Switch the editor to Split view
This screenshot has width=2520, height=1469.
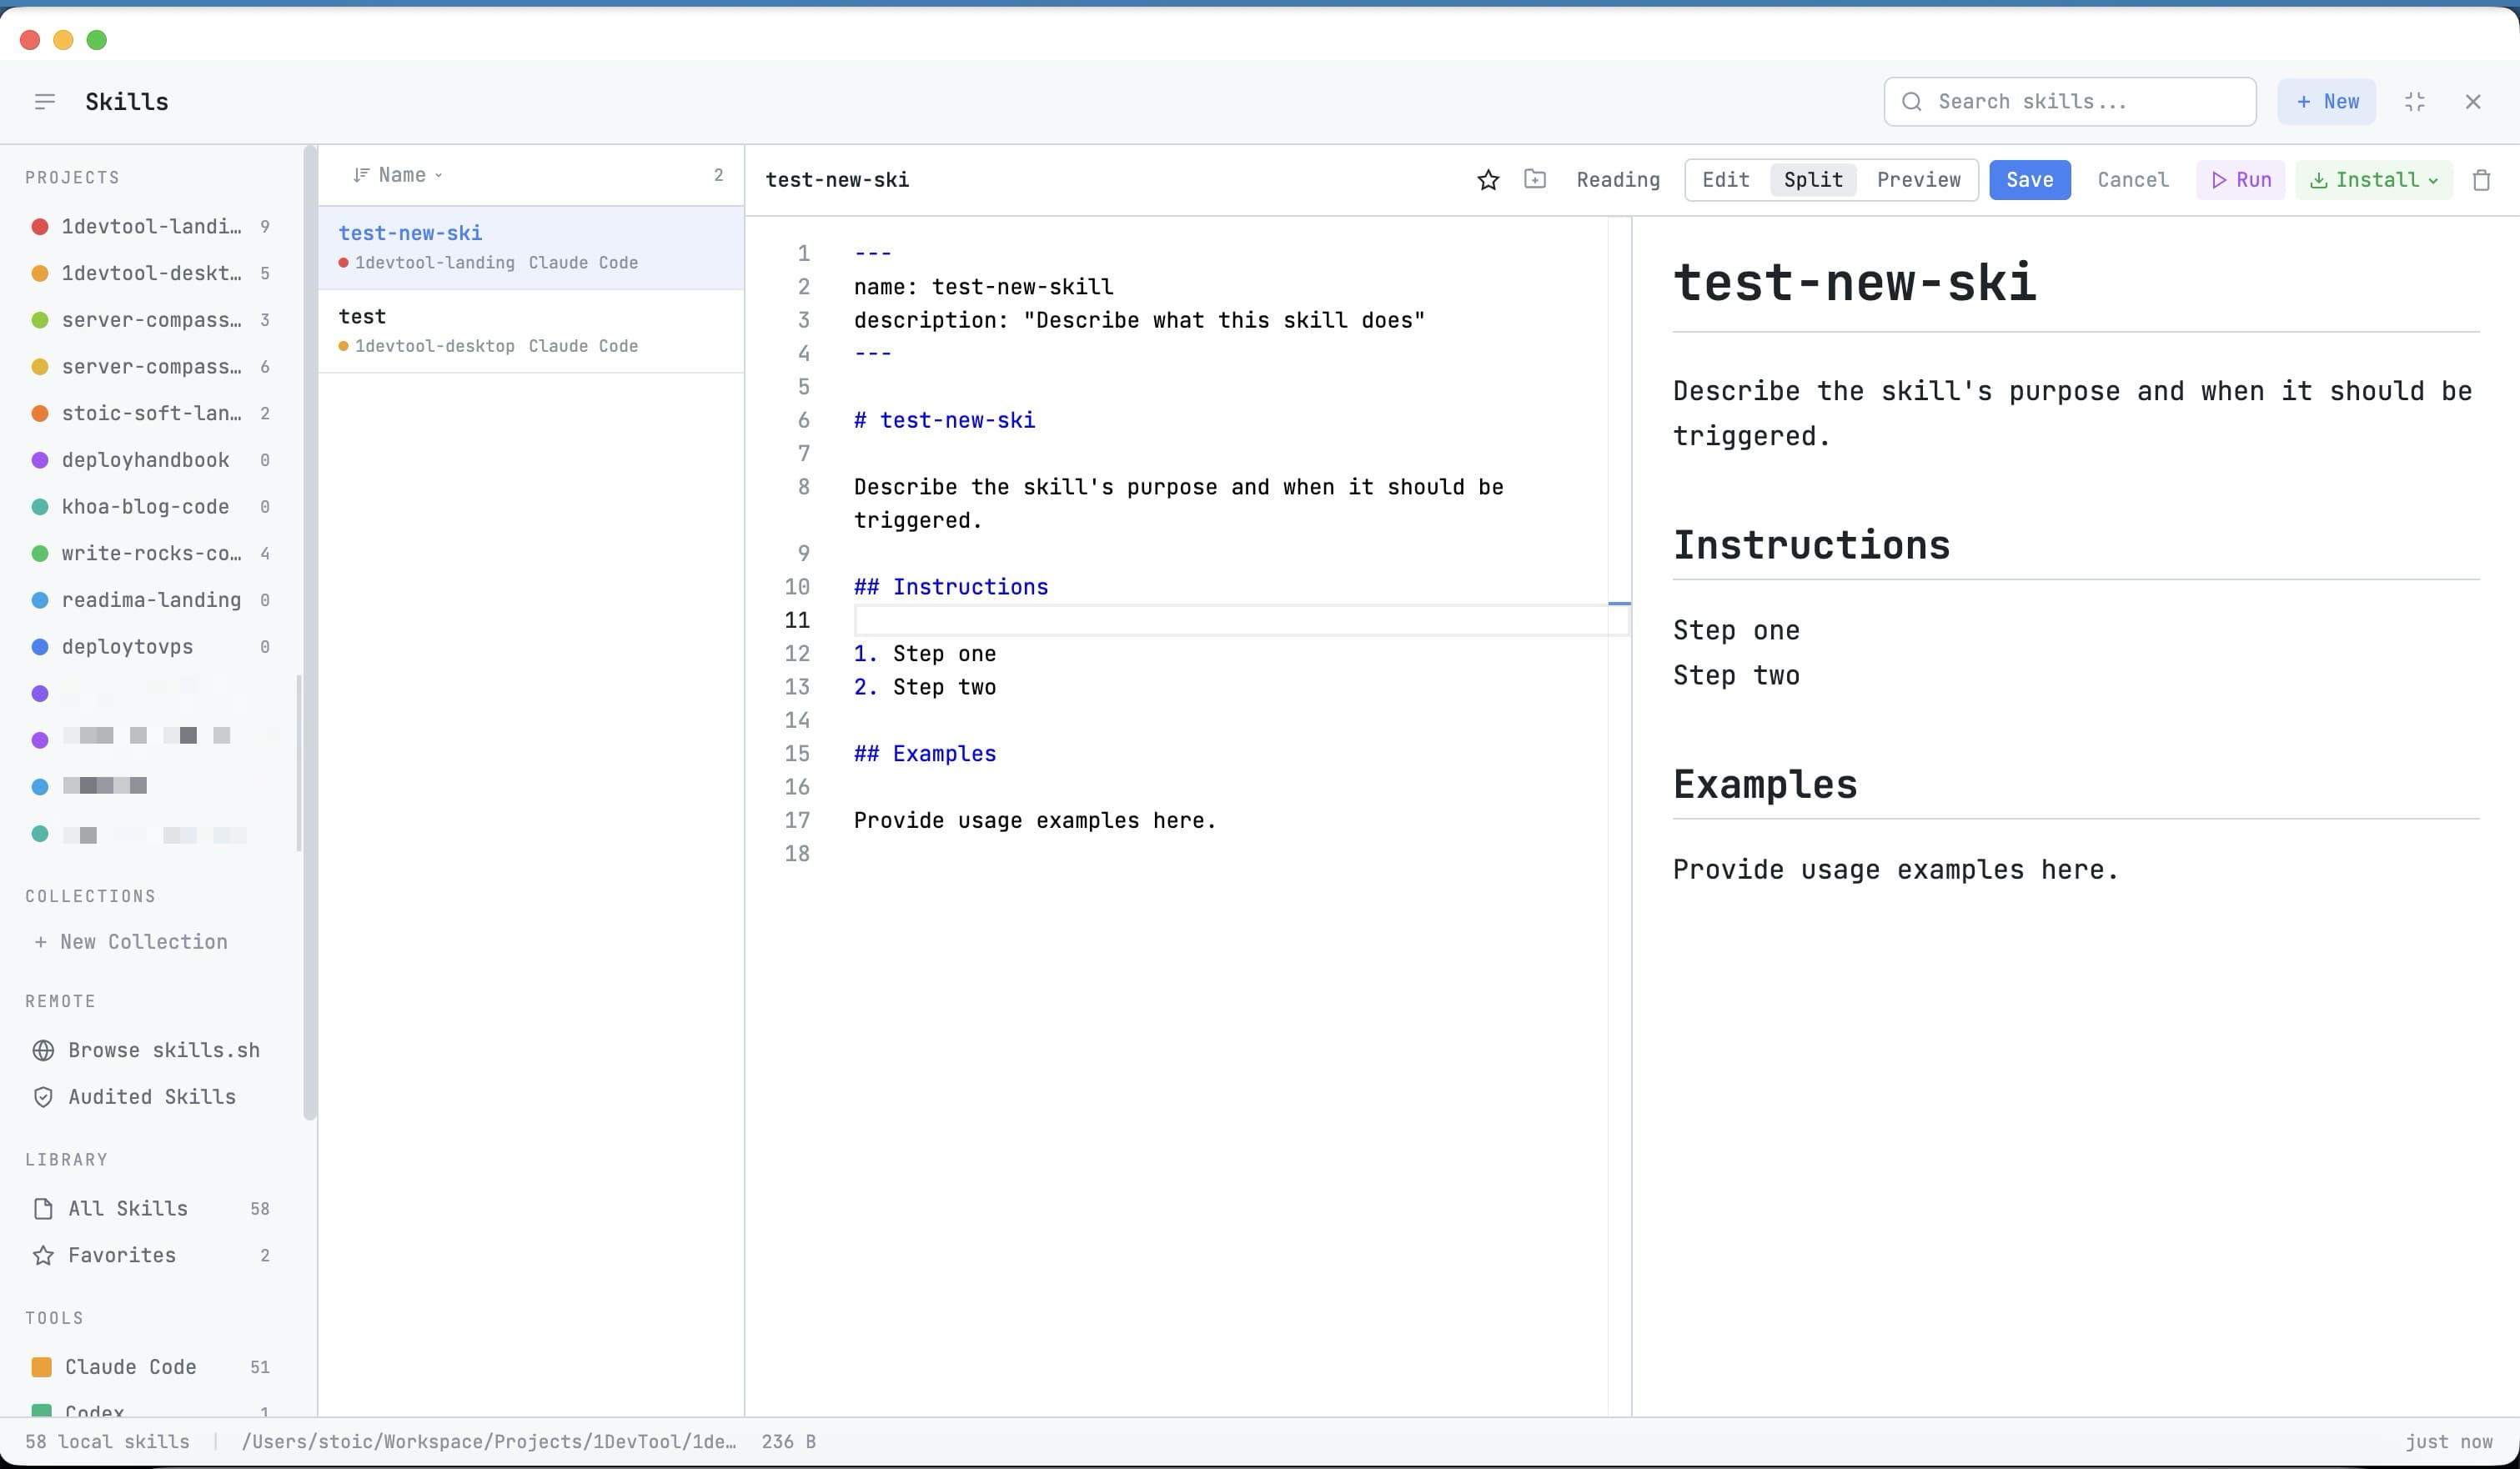pos(1812,179)
